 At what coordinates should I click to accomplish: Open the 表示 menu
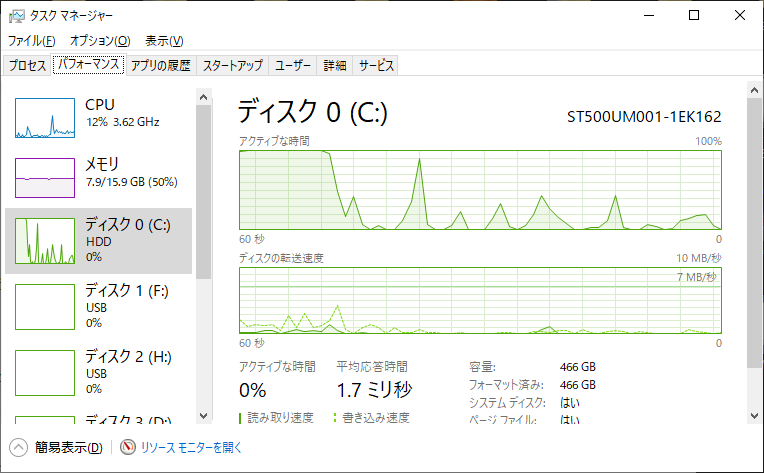[x=164, y=41]
